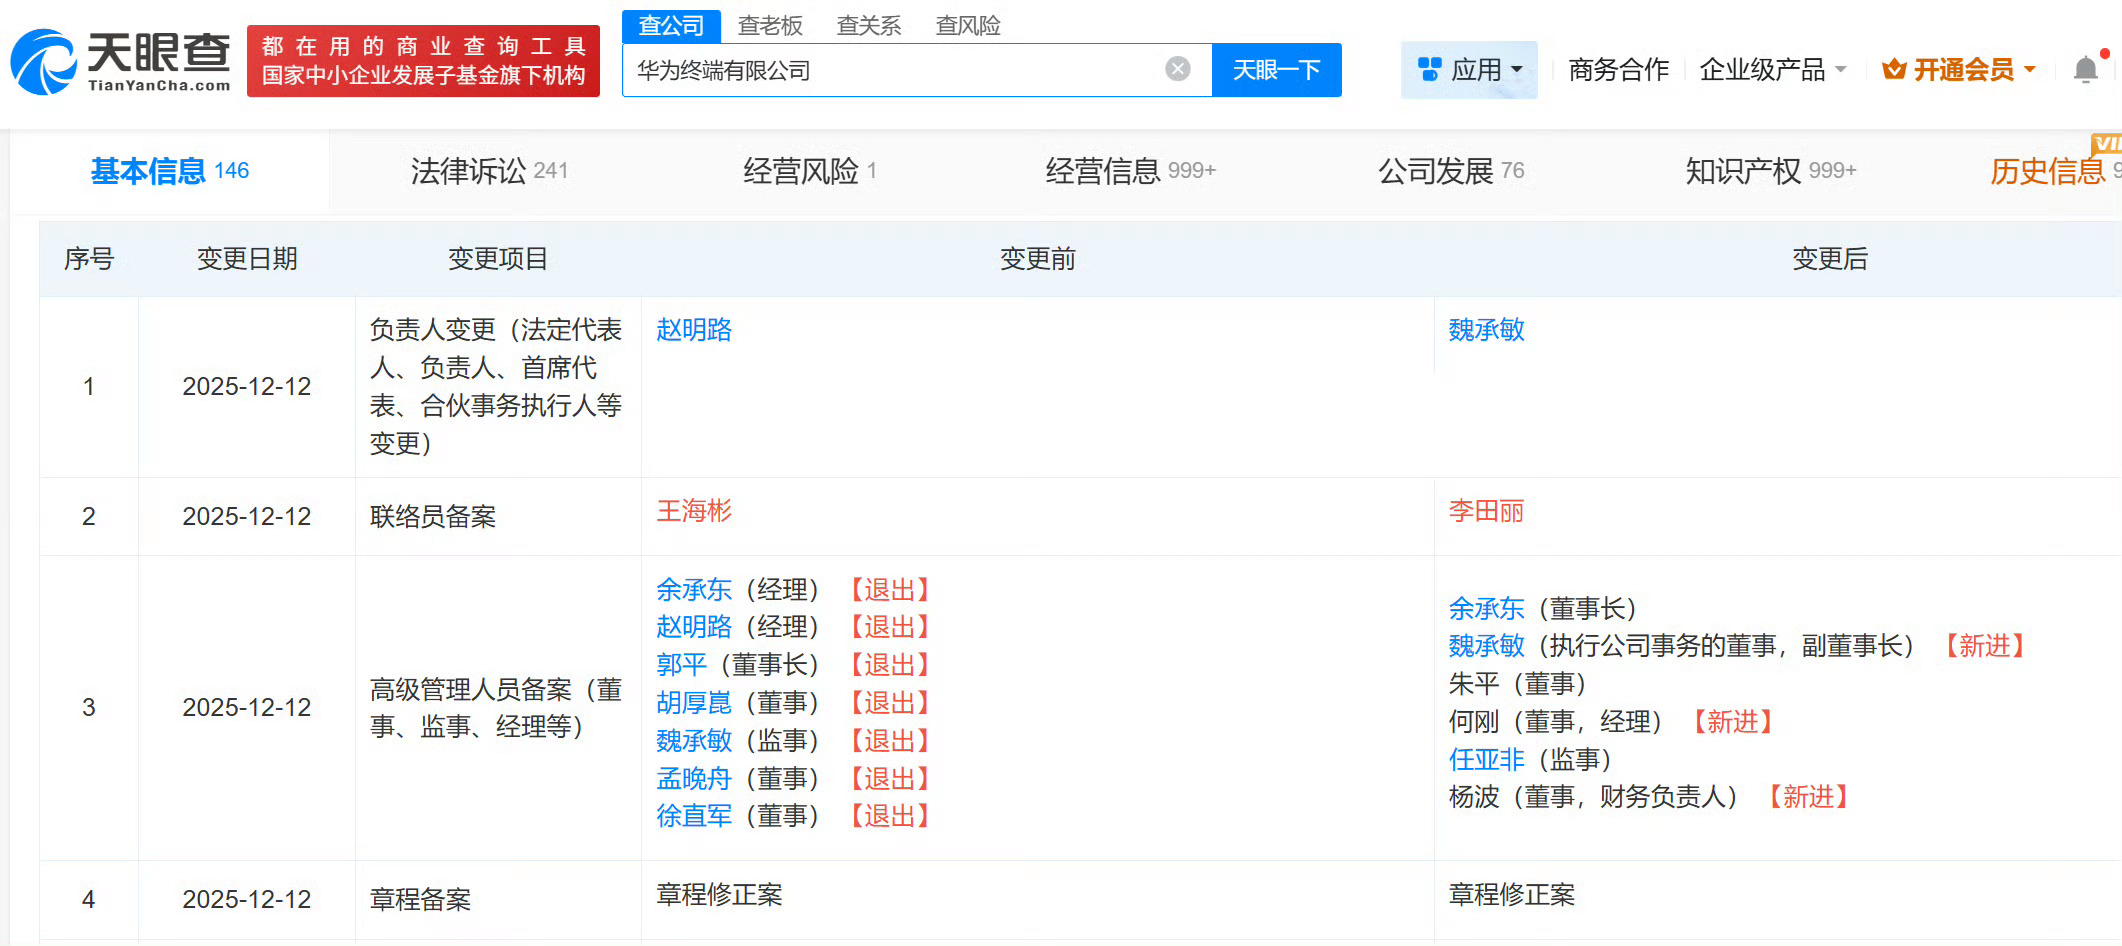Image resolution: width=2122 pixels, height=946 pixels.
Task: Click the blue grid icon beside 应用
Action: pos(1432,68)
